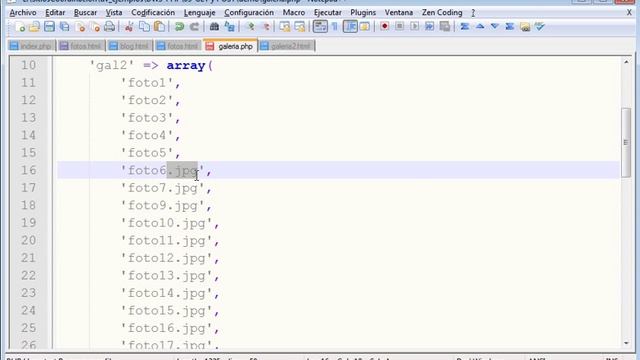
Task: Open the Vista menu
Action: (x=114, y=13)
